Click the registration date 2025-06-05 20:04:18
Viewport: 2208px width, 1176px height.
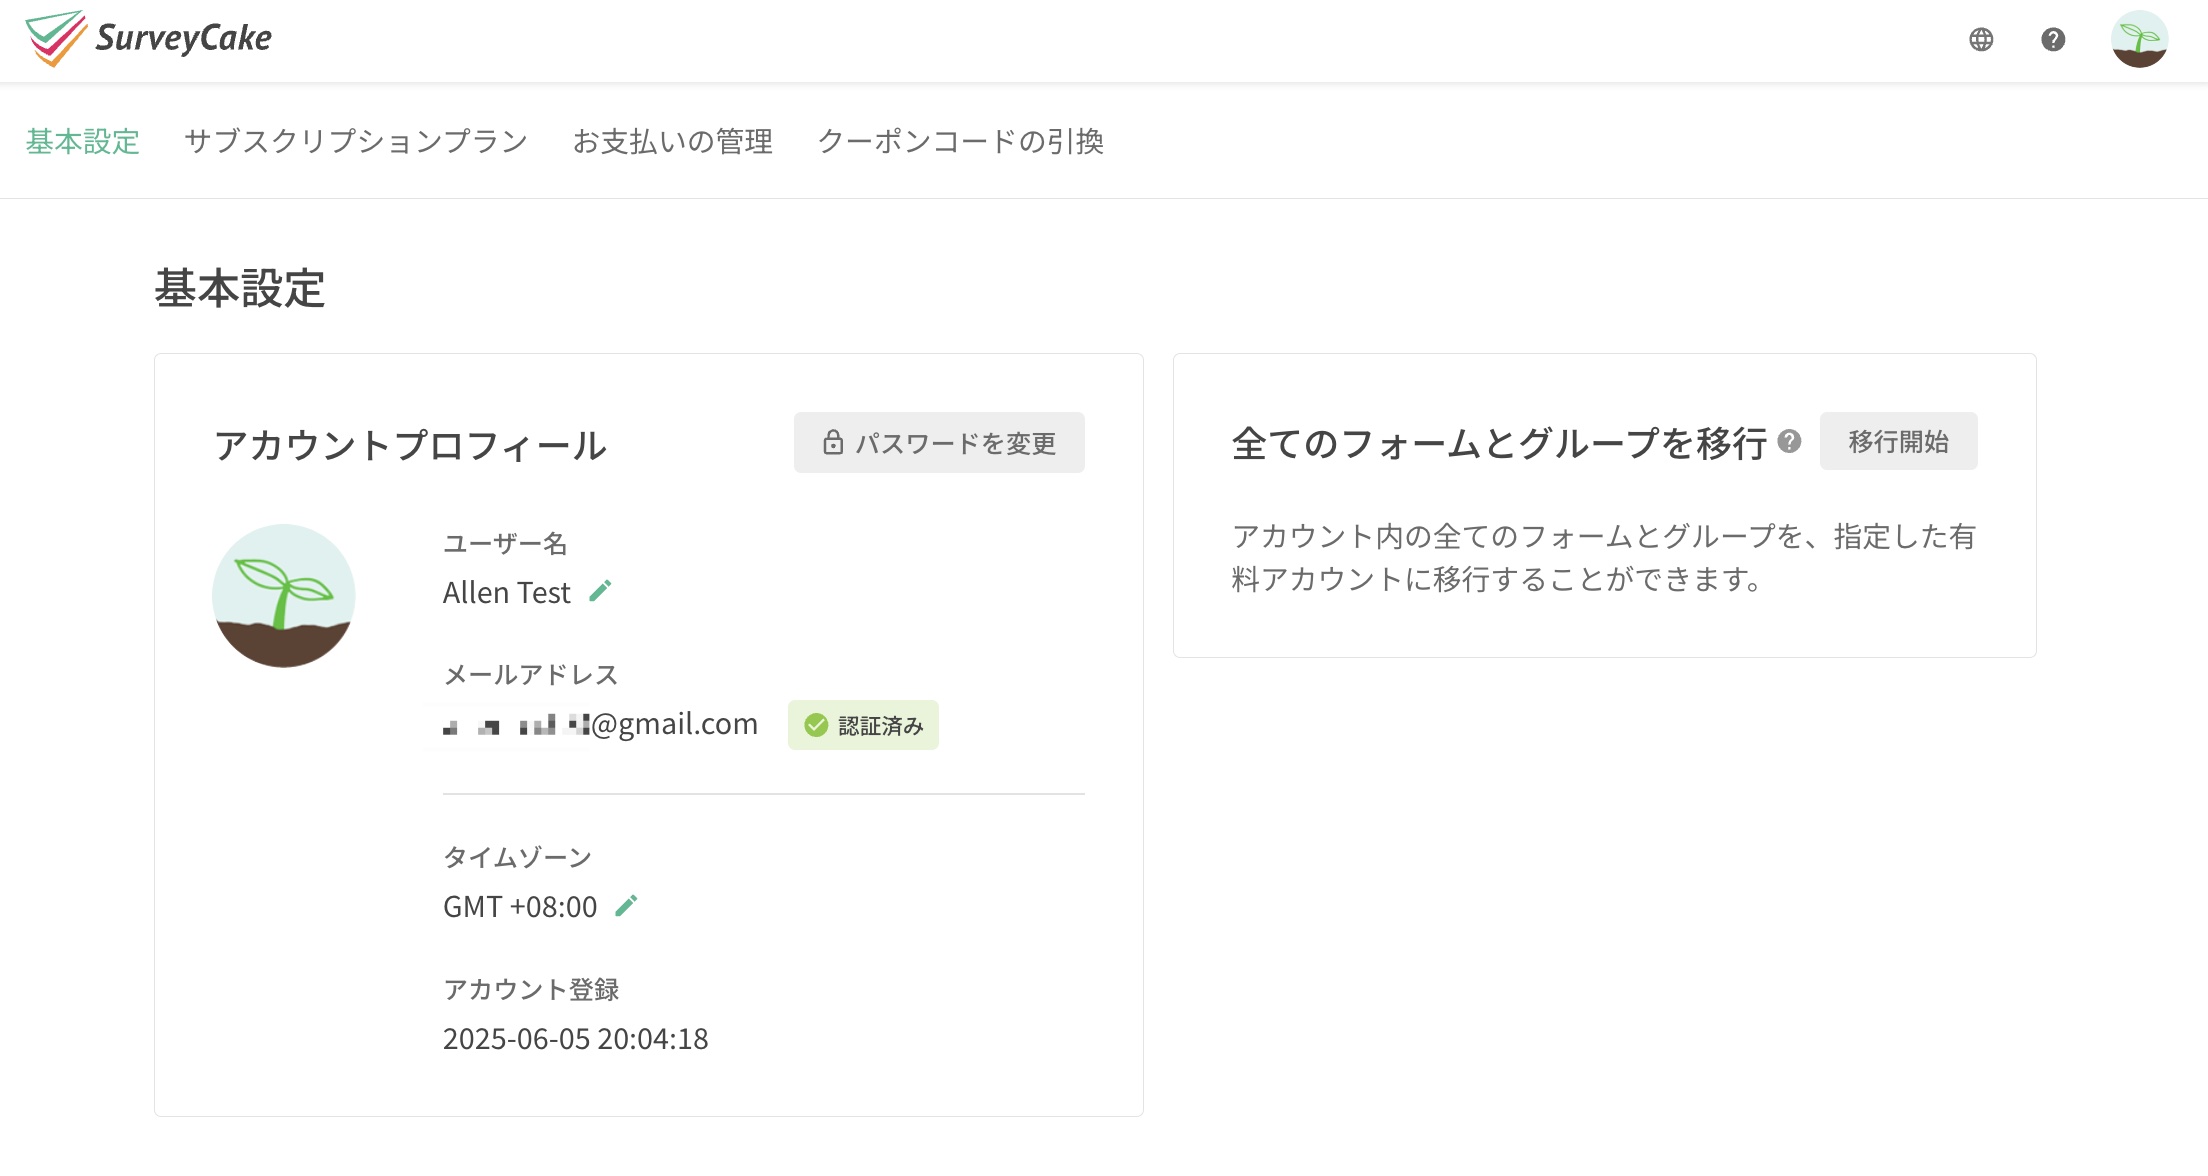575,1039
